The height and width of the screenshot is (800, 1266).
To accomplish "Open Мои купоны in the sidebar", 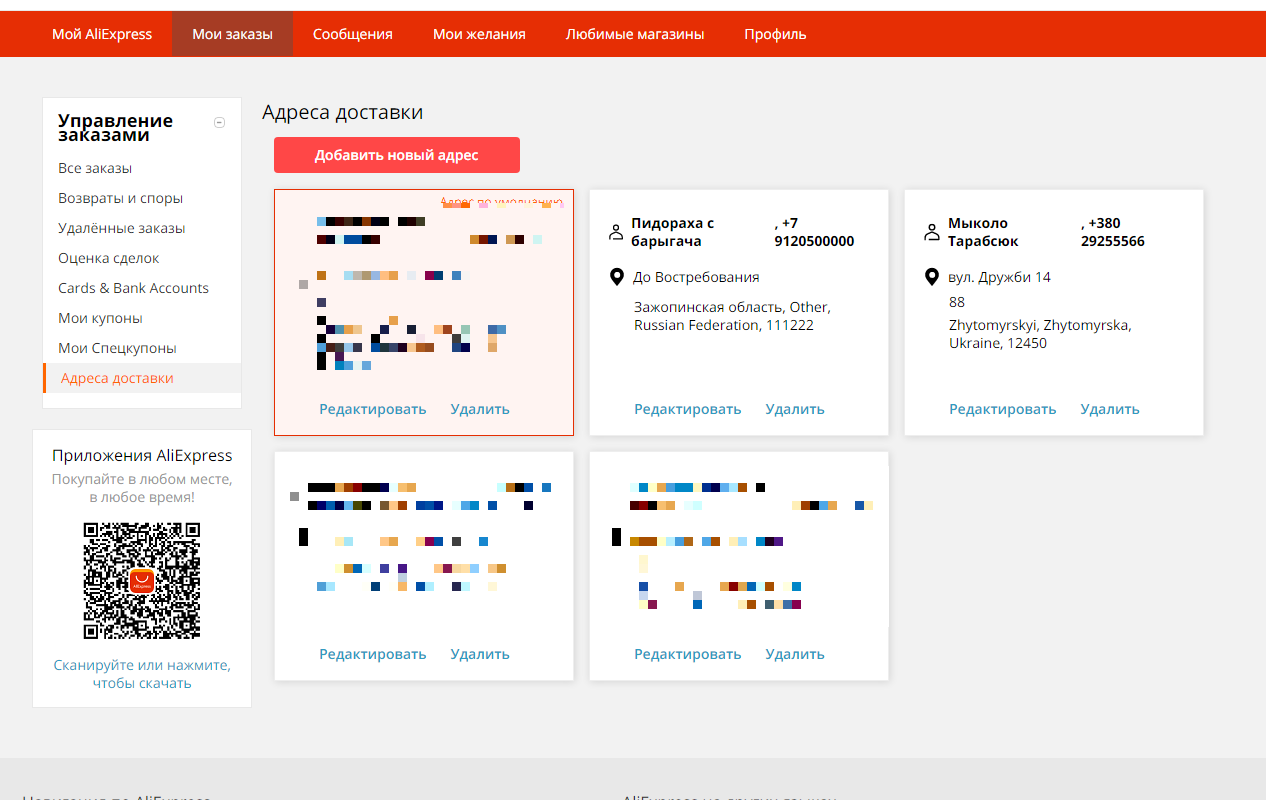I will [x=100, y=318].
